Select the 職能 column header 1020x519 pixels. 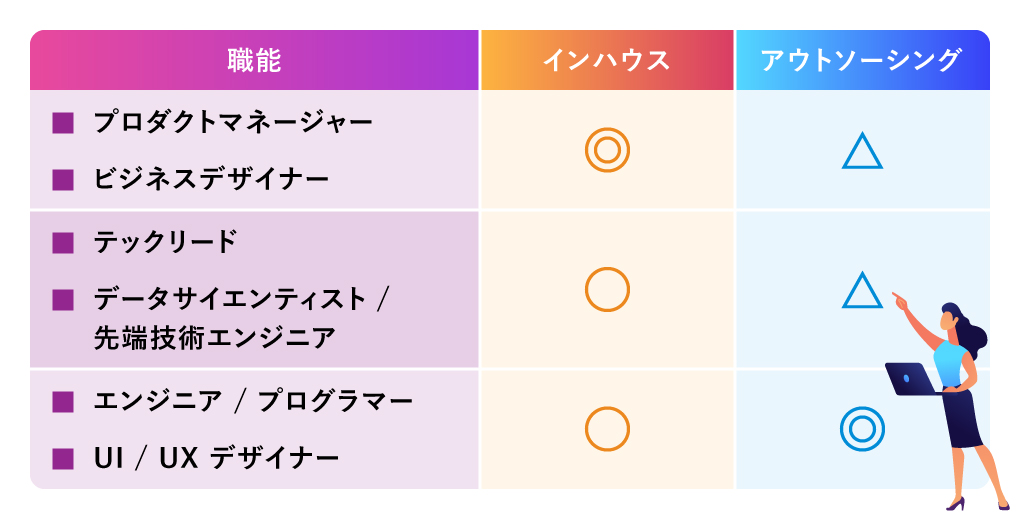[254, 60]
